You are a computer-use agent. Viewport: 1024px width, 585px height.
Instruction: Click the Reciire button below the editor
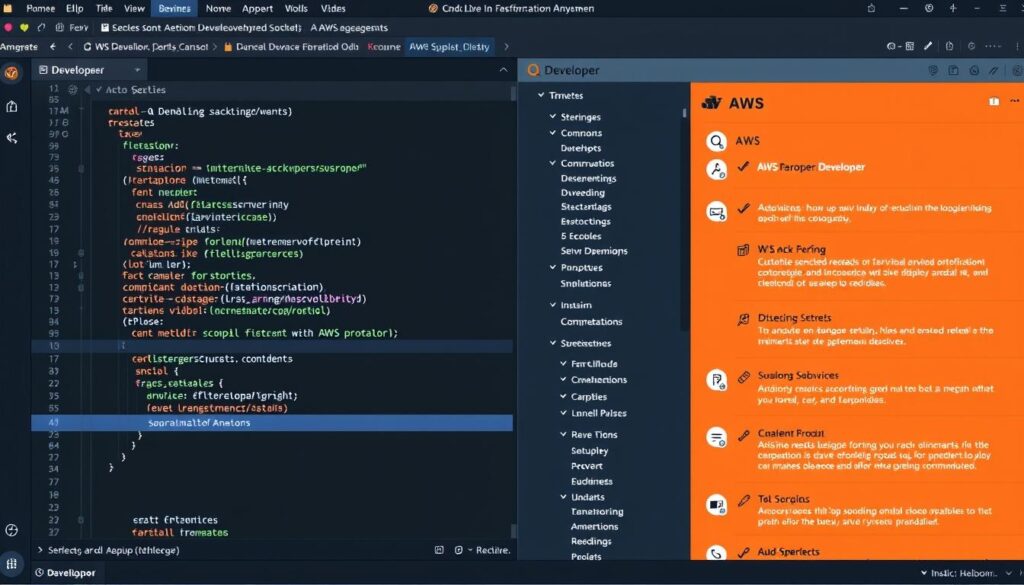coord(493,550)
